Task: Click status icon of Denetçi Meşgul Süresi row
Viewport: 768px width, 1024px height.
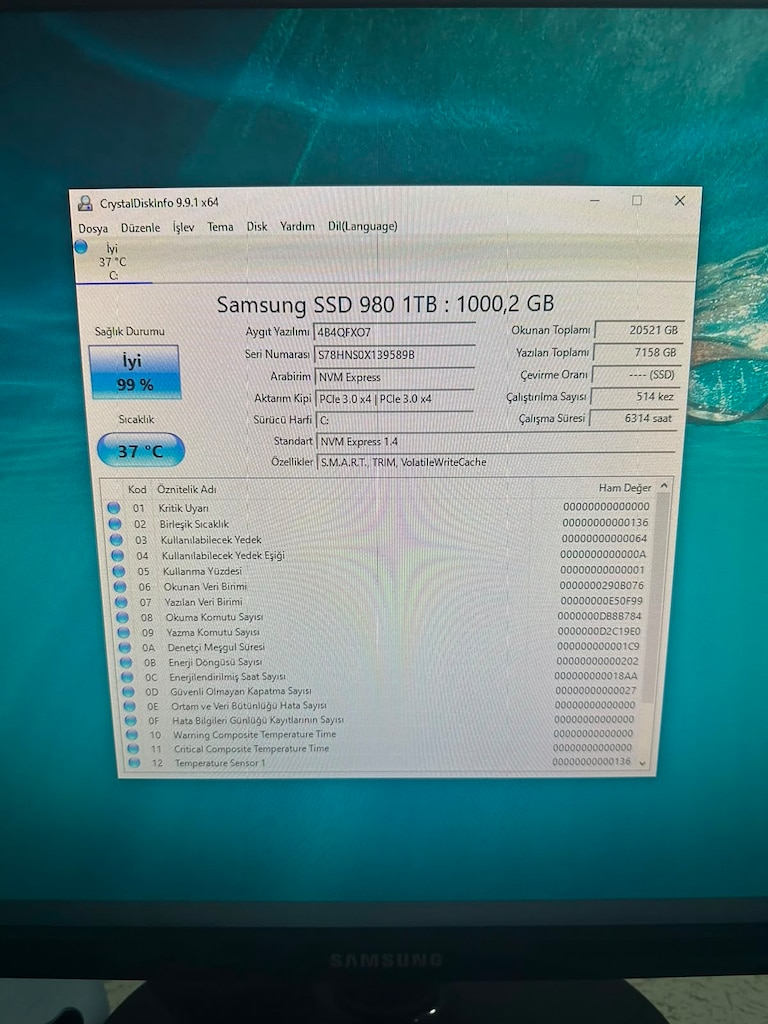Action: pyautogui.click(x=125, y=647)
